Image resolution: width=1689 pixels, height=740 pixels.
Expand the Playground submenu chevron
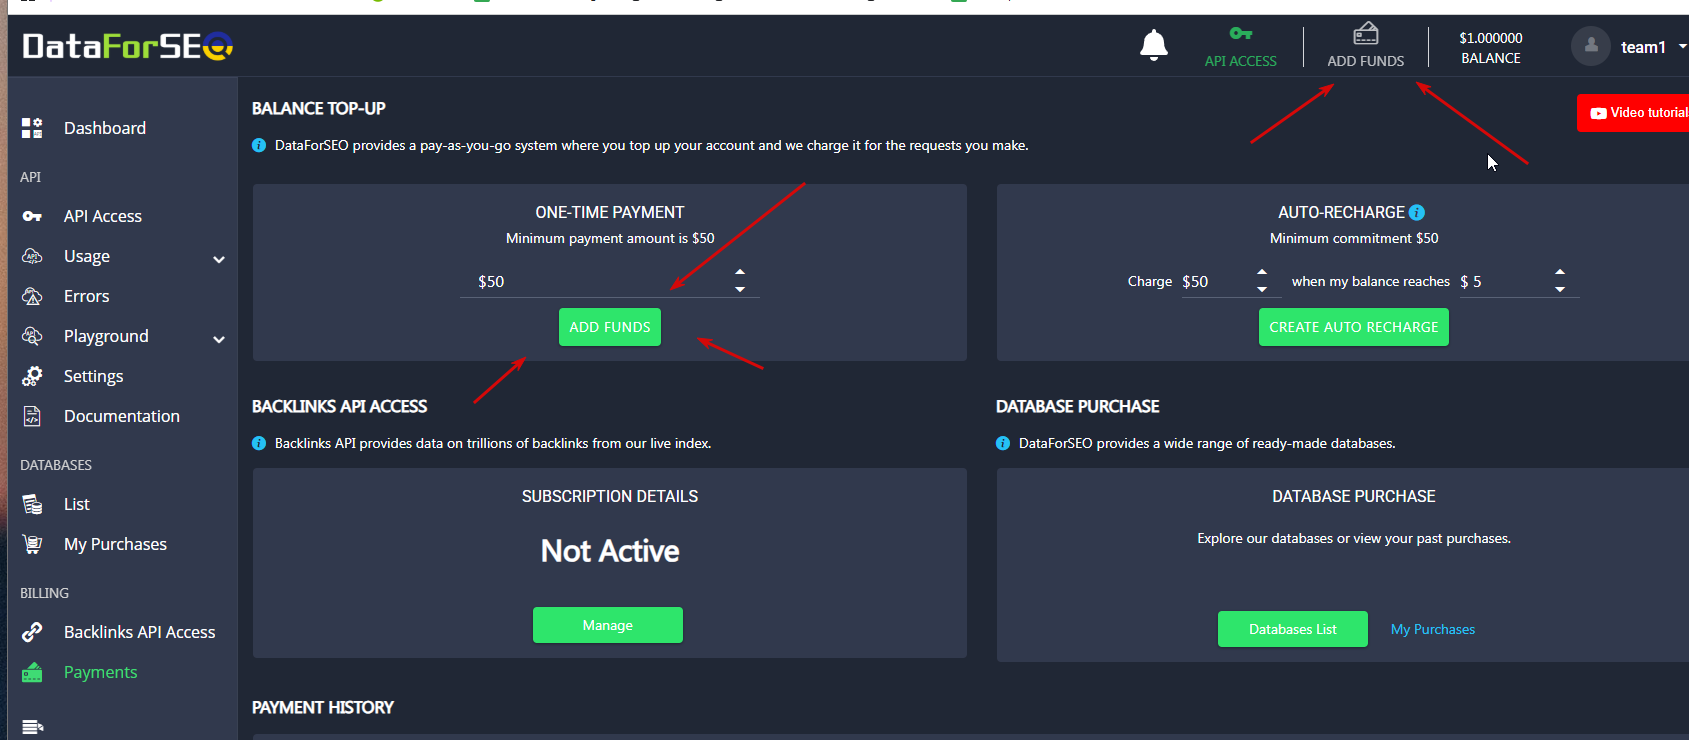click(219, 340)
